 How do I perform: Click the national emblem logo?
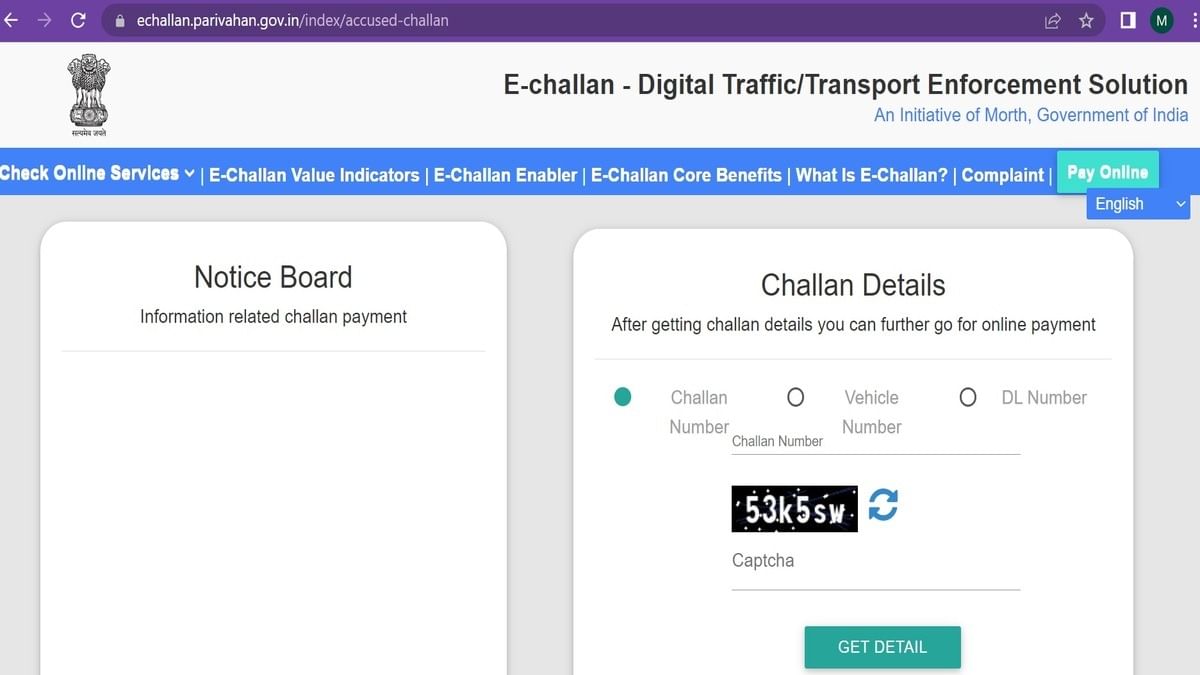point(88,93)
